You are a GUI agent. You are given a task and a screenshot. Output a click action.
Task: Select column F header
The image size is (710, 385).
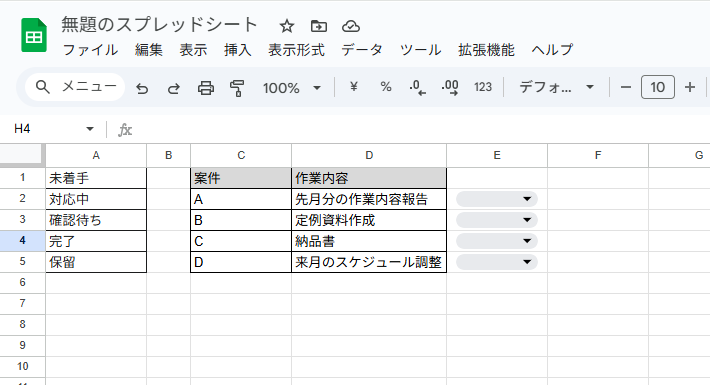coord(598,155)
